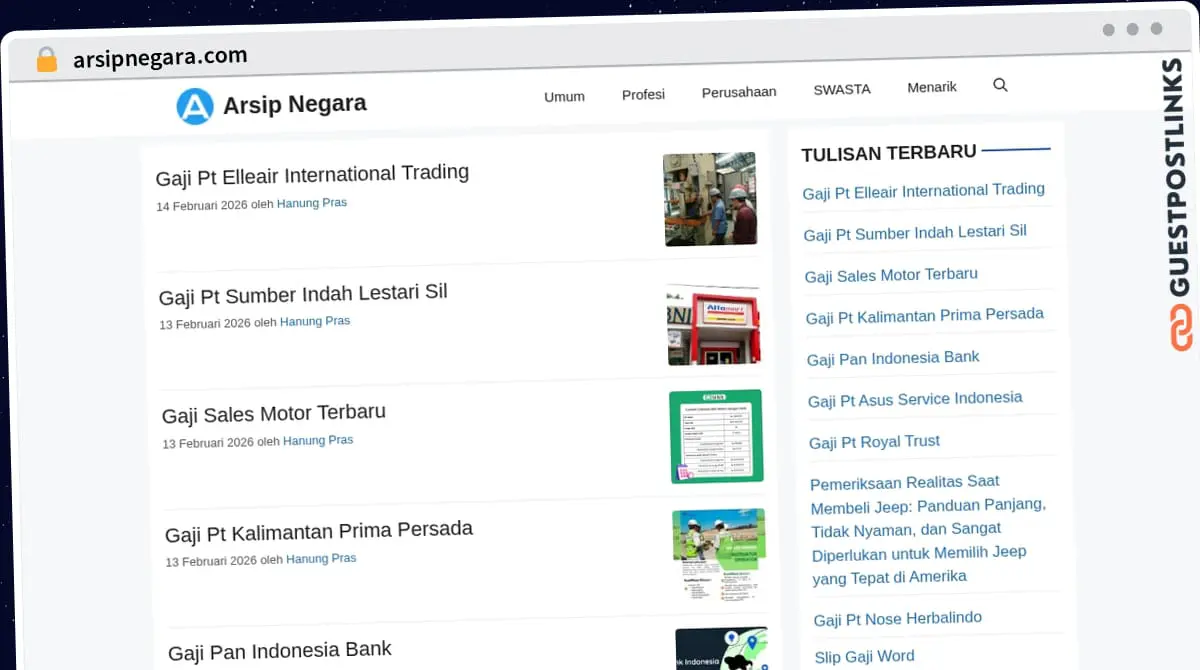
Task: Open the Menarik navigation item
Action: point(931,87)
